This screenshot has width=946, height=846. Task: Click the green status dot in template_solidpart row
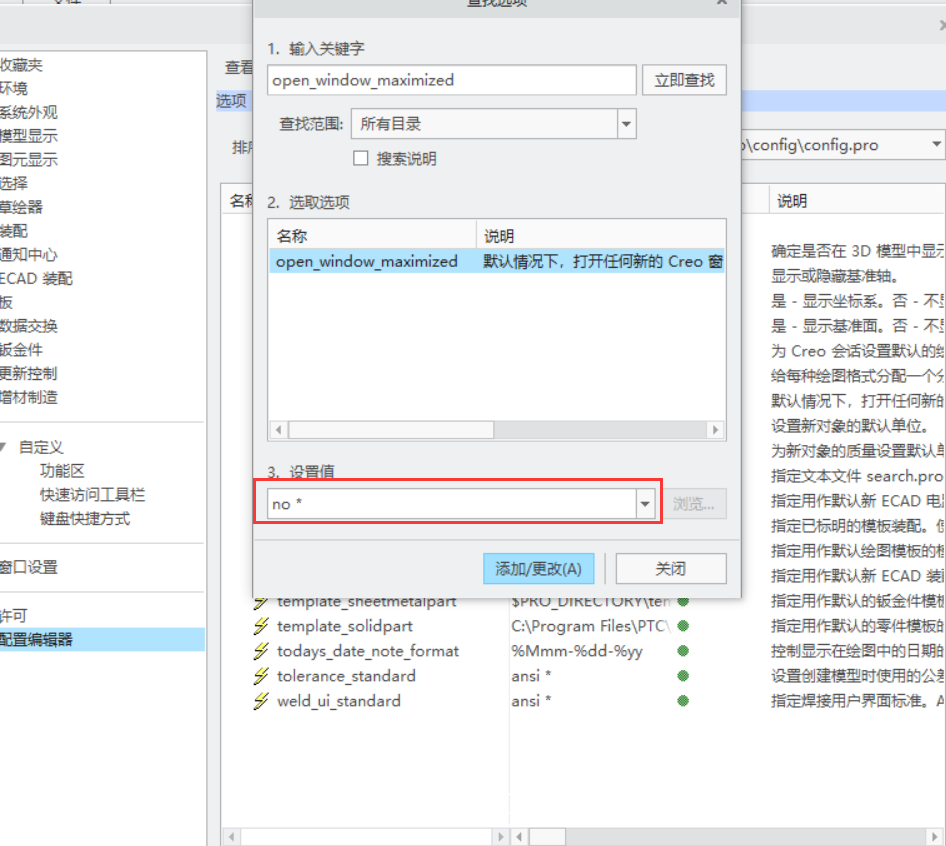683,626
